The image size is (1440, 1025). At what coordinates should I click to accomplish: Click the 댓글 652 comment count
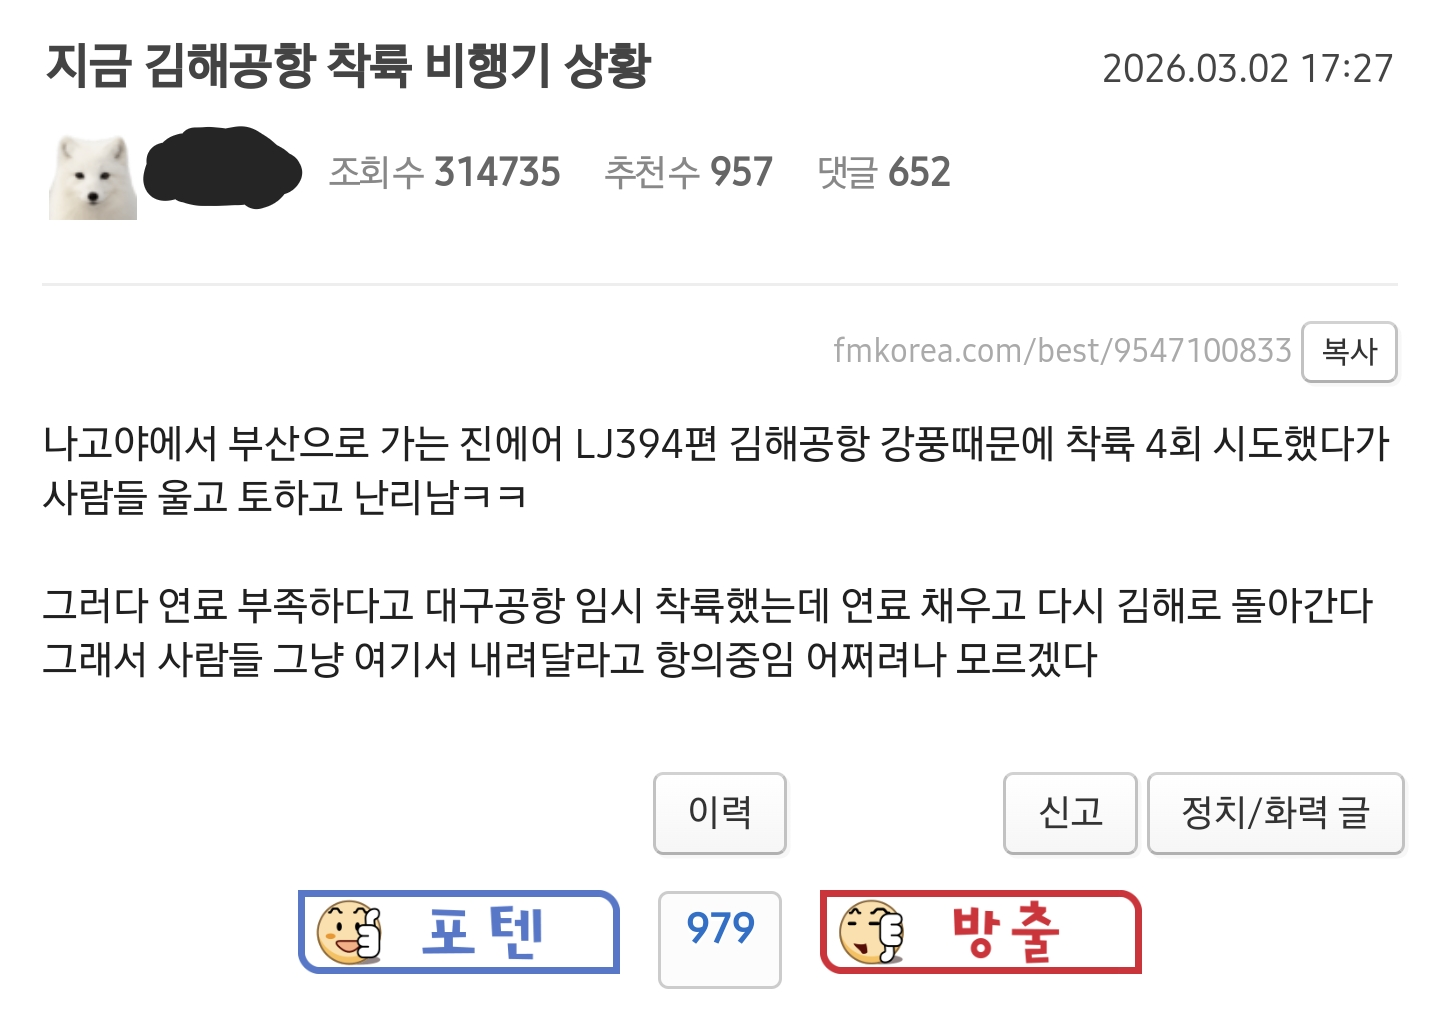coord(884,172)
